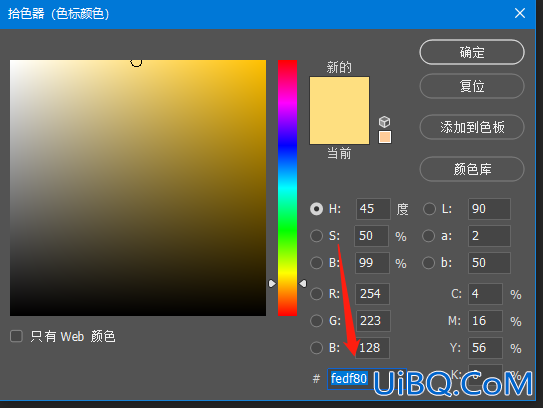Click the circular picker marker in color field
This screenshot has width=543, height=408.
pyautogui.click(x=136, y=62)
